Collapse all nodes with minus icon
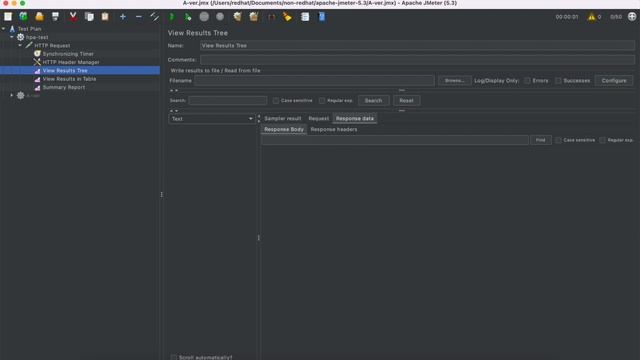Image resolution: width=640 pixels, height=360 pixels. 139,17
